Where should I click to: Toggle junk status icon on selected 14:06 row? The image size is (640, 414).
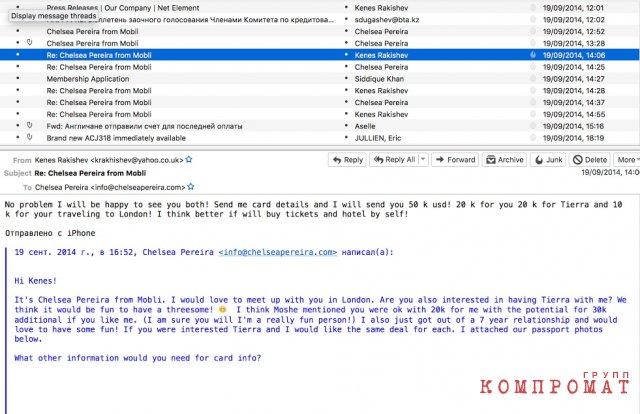click(533, 55)
